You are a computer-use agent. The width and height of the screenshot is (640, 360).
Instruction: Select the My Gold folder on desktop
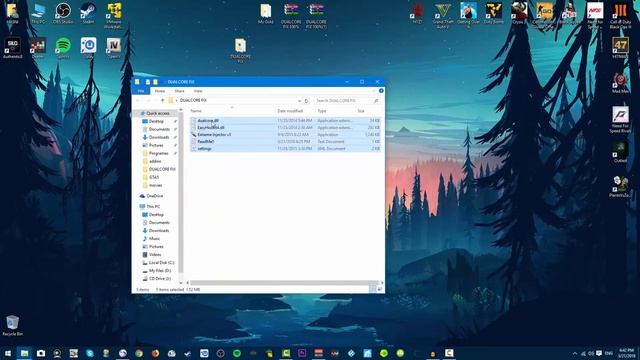[266, 13]
